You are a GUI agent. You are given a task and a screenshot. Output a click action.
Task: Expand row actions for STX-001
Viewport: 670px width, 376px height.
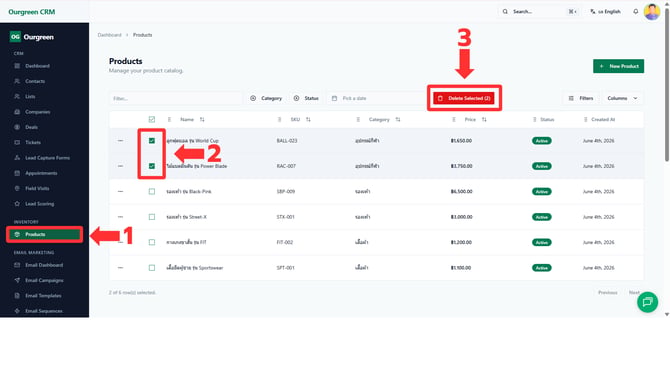[120, 217]
